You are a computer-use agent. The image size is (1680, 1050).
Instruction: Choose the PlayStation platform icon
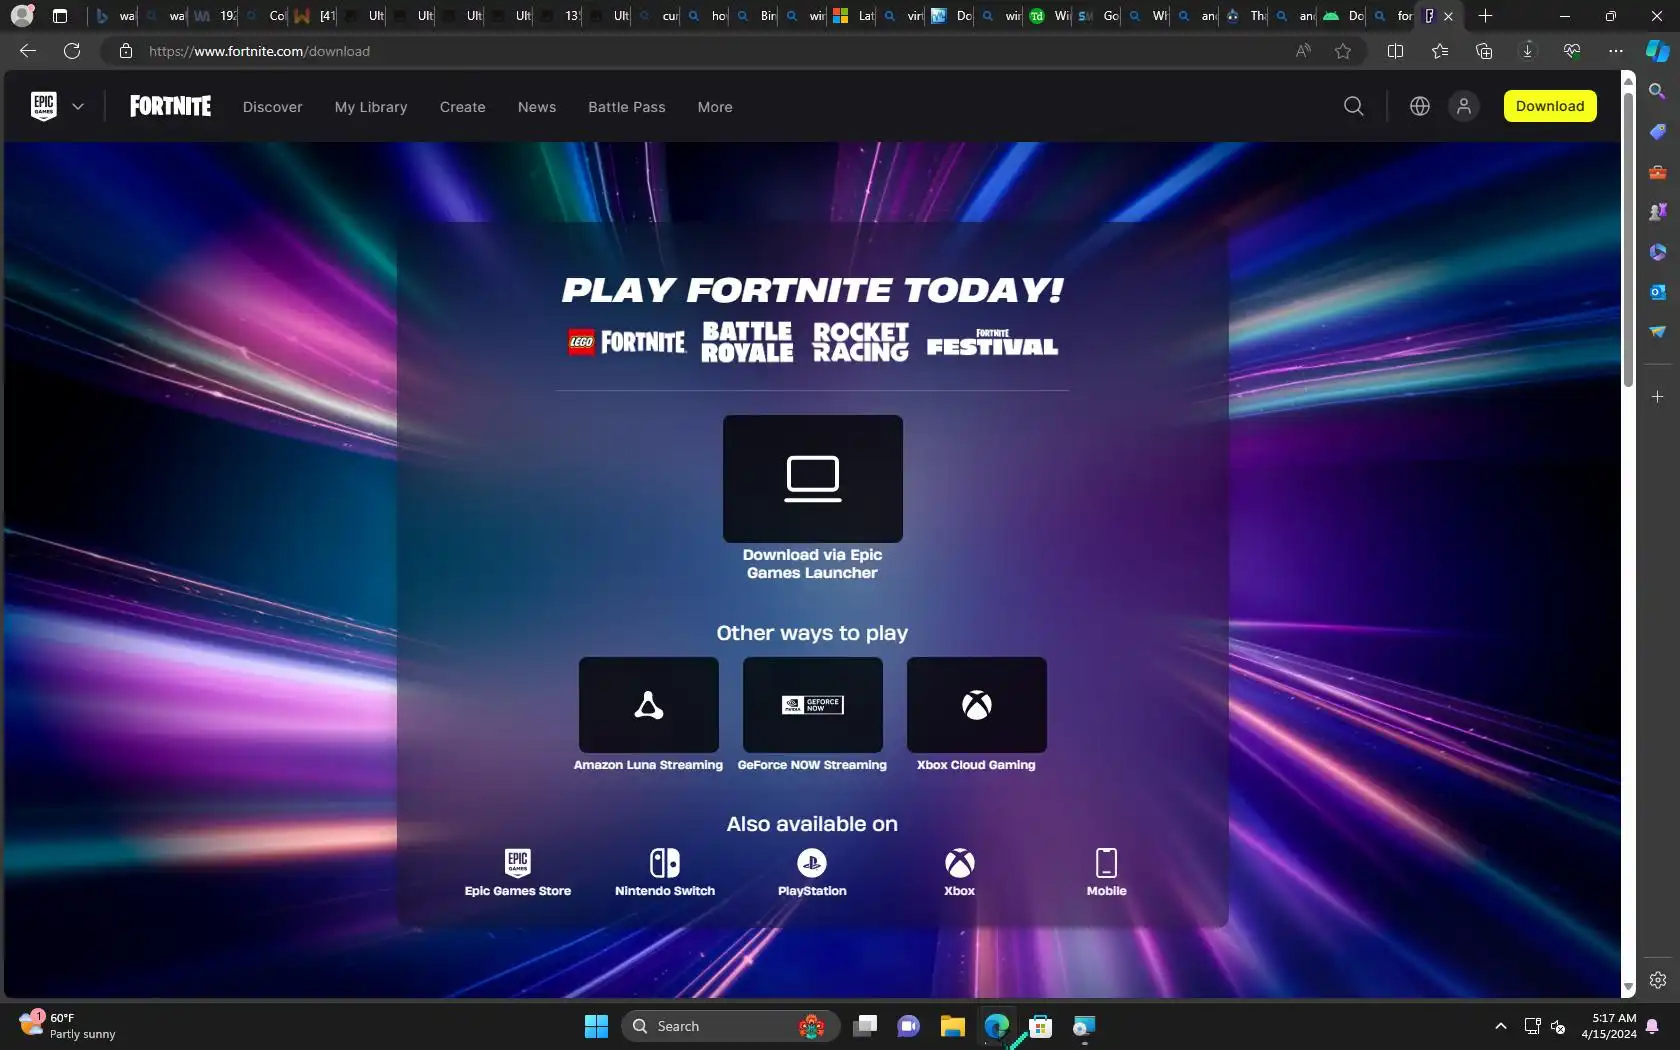[x=812, y=862]
